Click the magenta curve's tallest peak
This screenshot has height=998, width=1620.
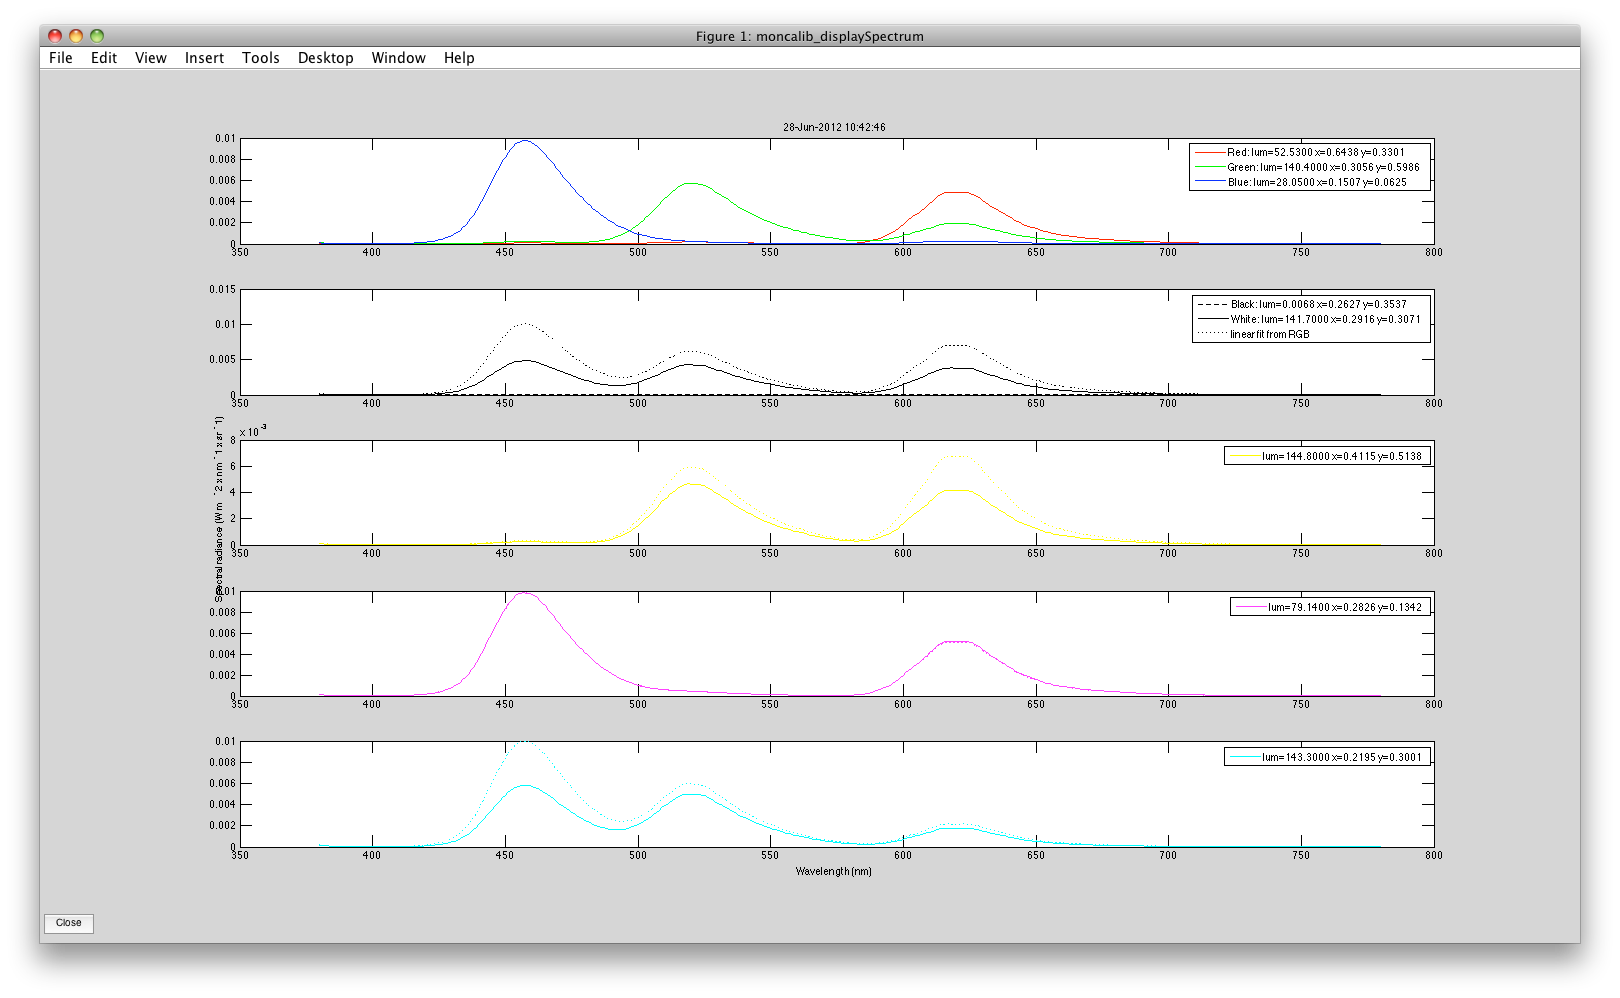pyautogui.click(x=524, y=593)
